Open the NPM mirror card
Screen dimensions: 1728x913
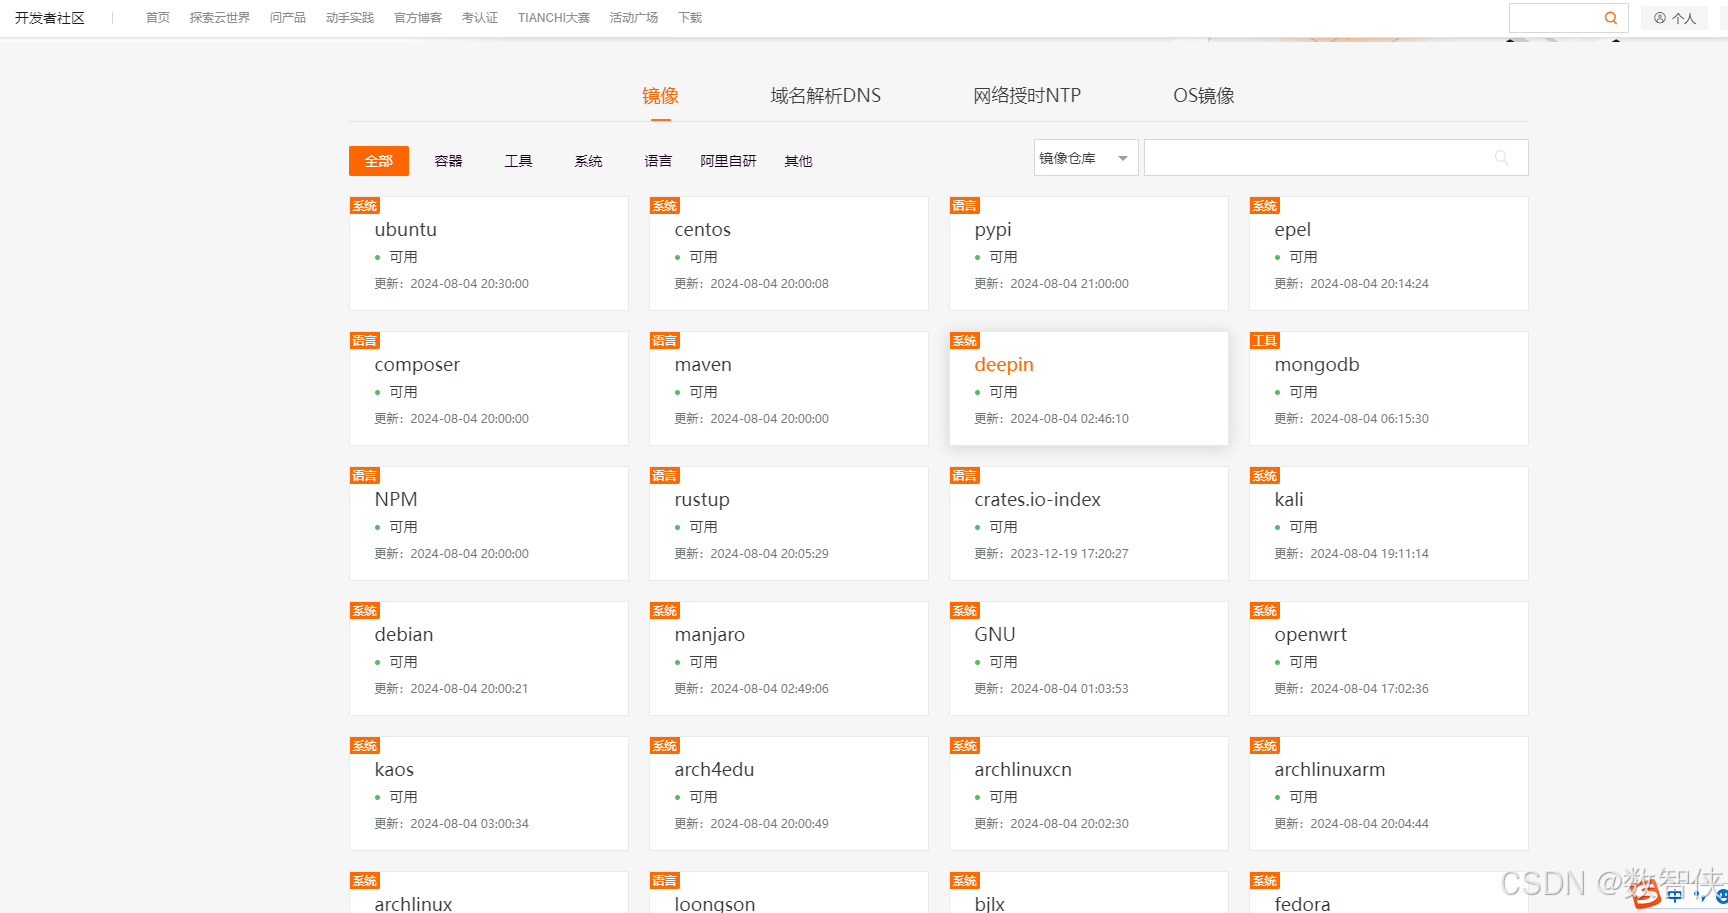489,523
